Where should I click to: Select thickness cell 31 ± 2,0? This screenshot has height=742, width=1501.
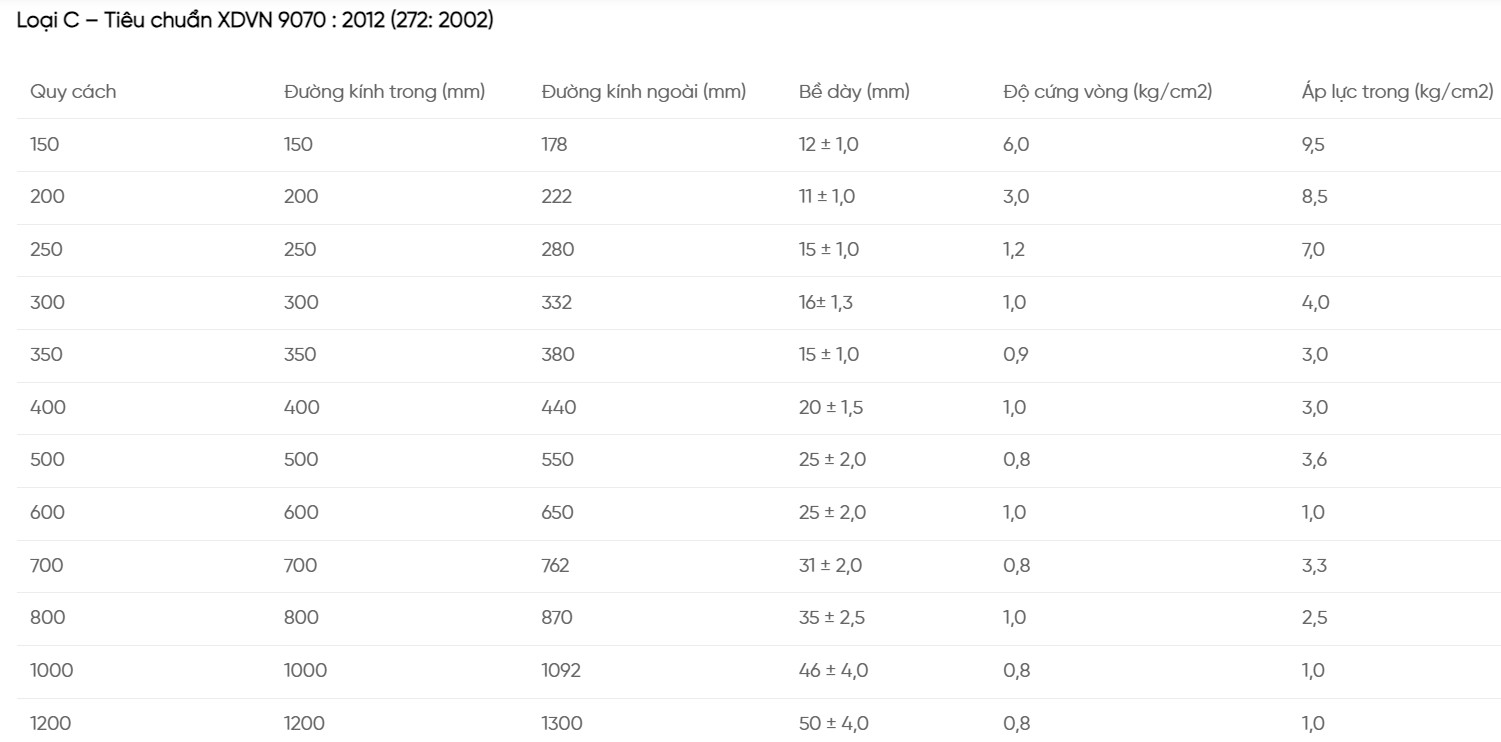[x=830, y=566]
